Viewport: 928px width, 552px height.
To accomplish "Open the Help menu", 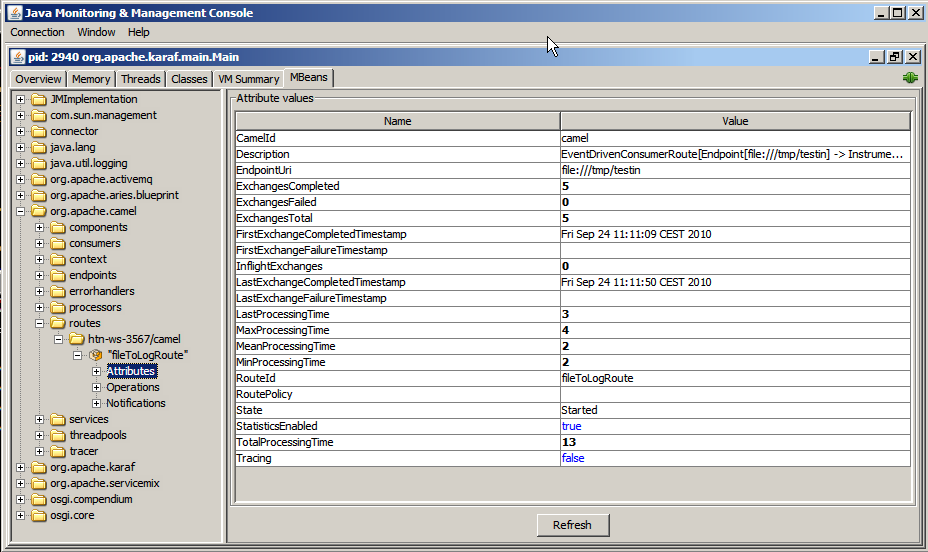I will point(138,32).
